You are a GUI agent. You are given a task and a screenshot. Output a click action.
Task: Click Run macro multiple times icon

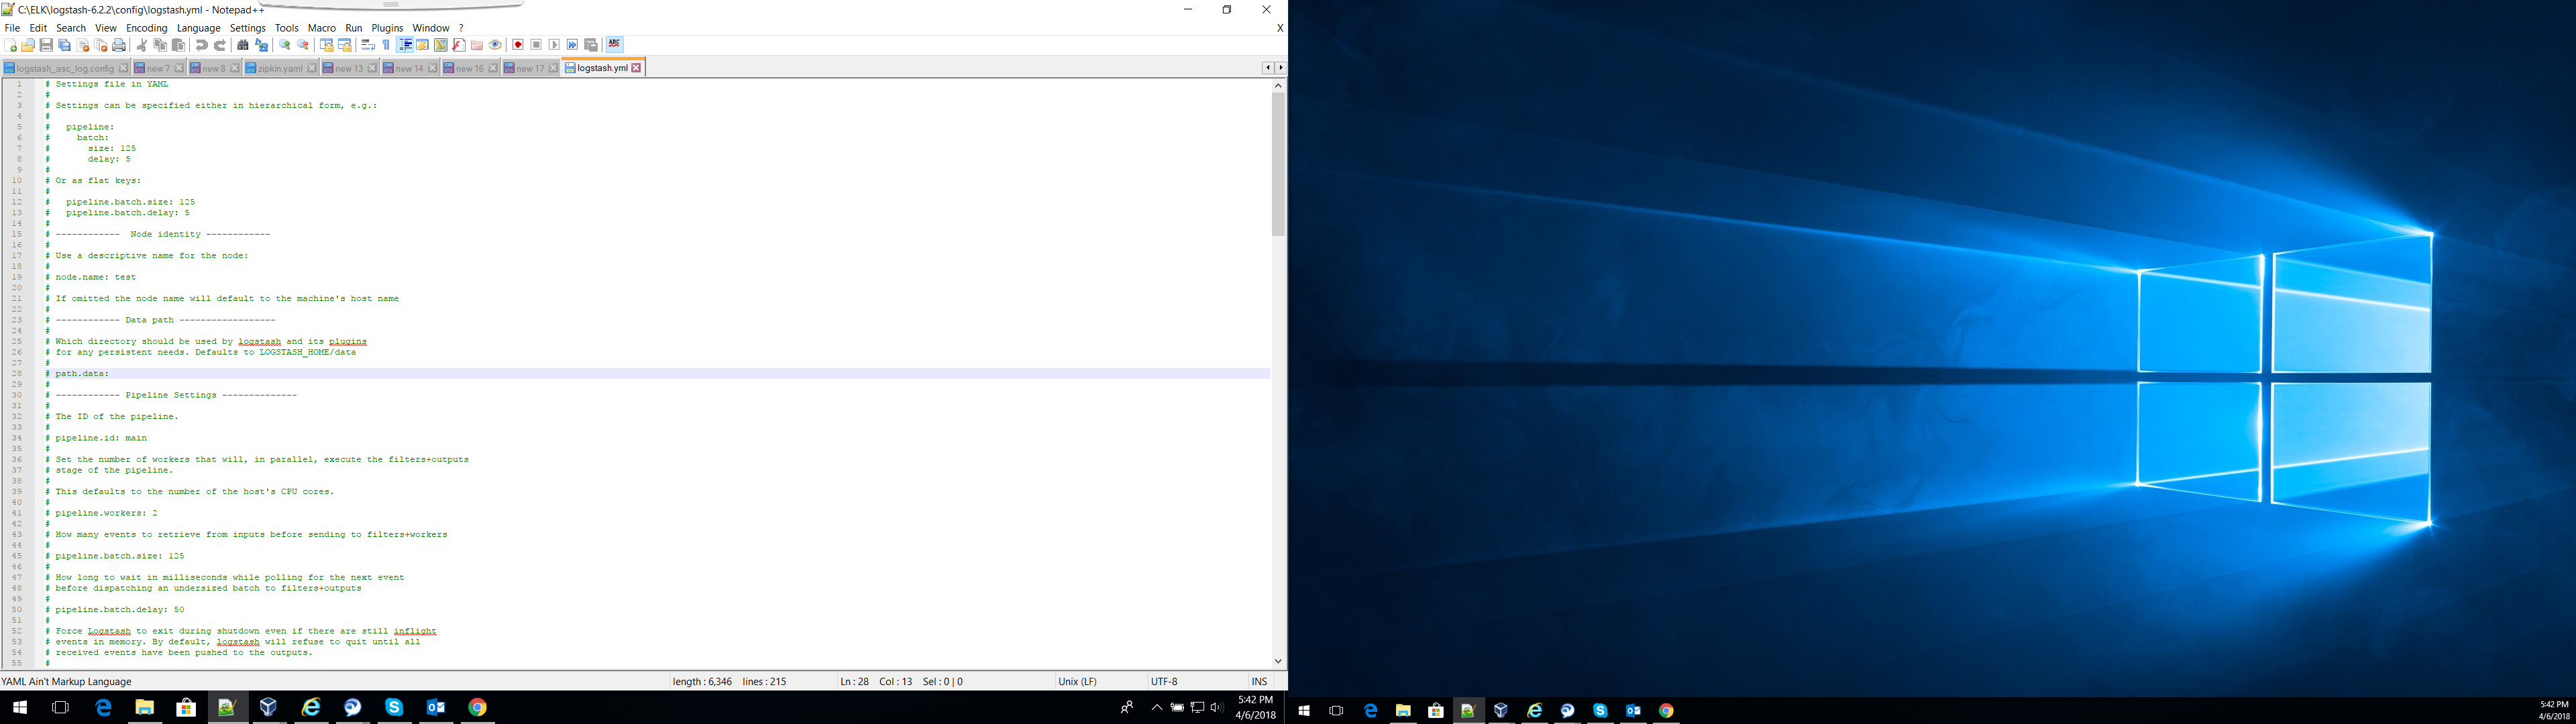(x=573, y=45)
